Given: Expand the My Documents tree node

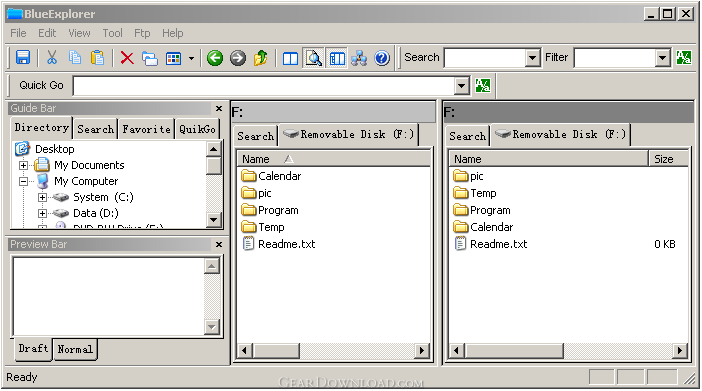Looking at the screenshot, I should point(23,165).
